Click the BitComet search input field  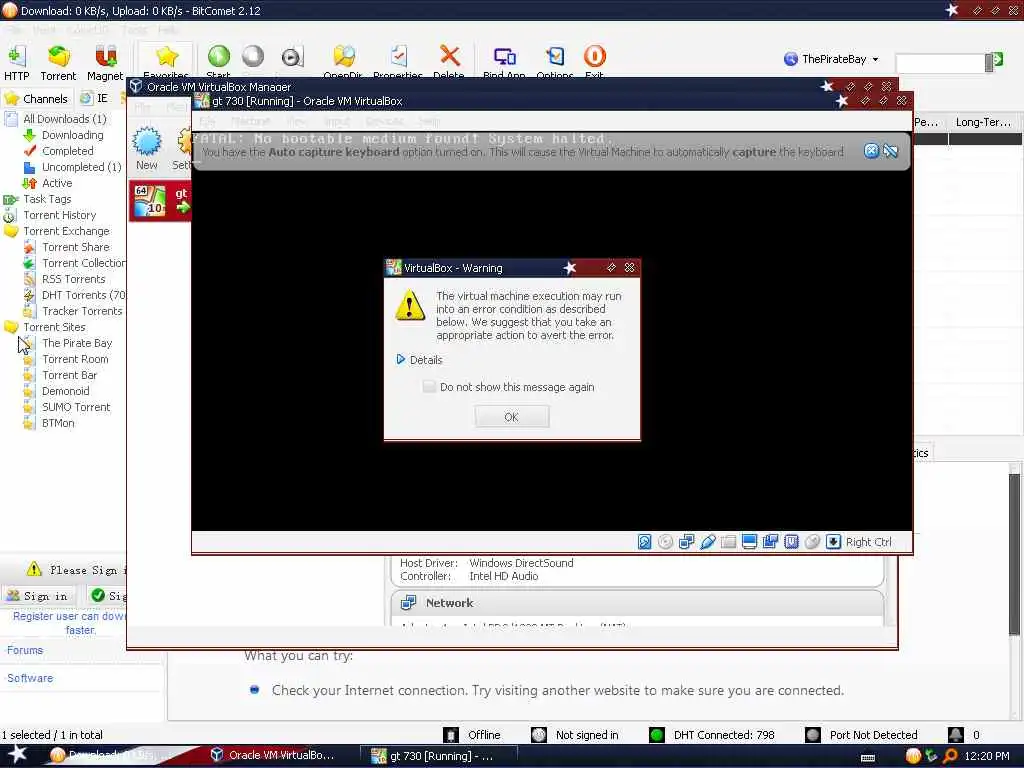click(x=940, y=63)
